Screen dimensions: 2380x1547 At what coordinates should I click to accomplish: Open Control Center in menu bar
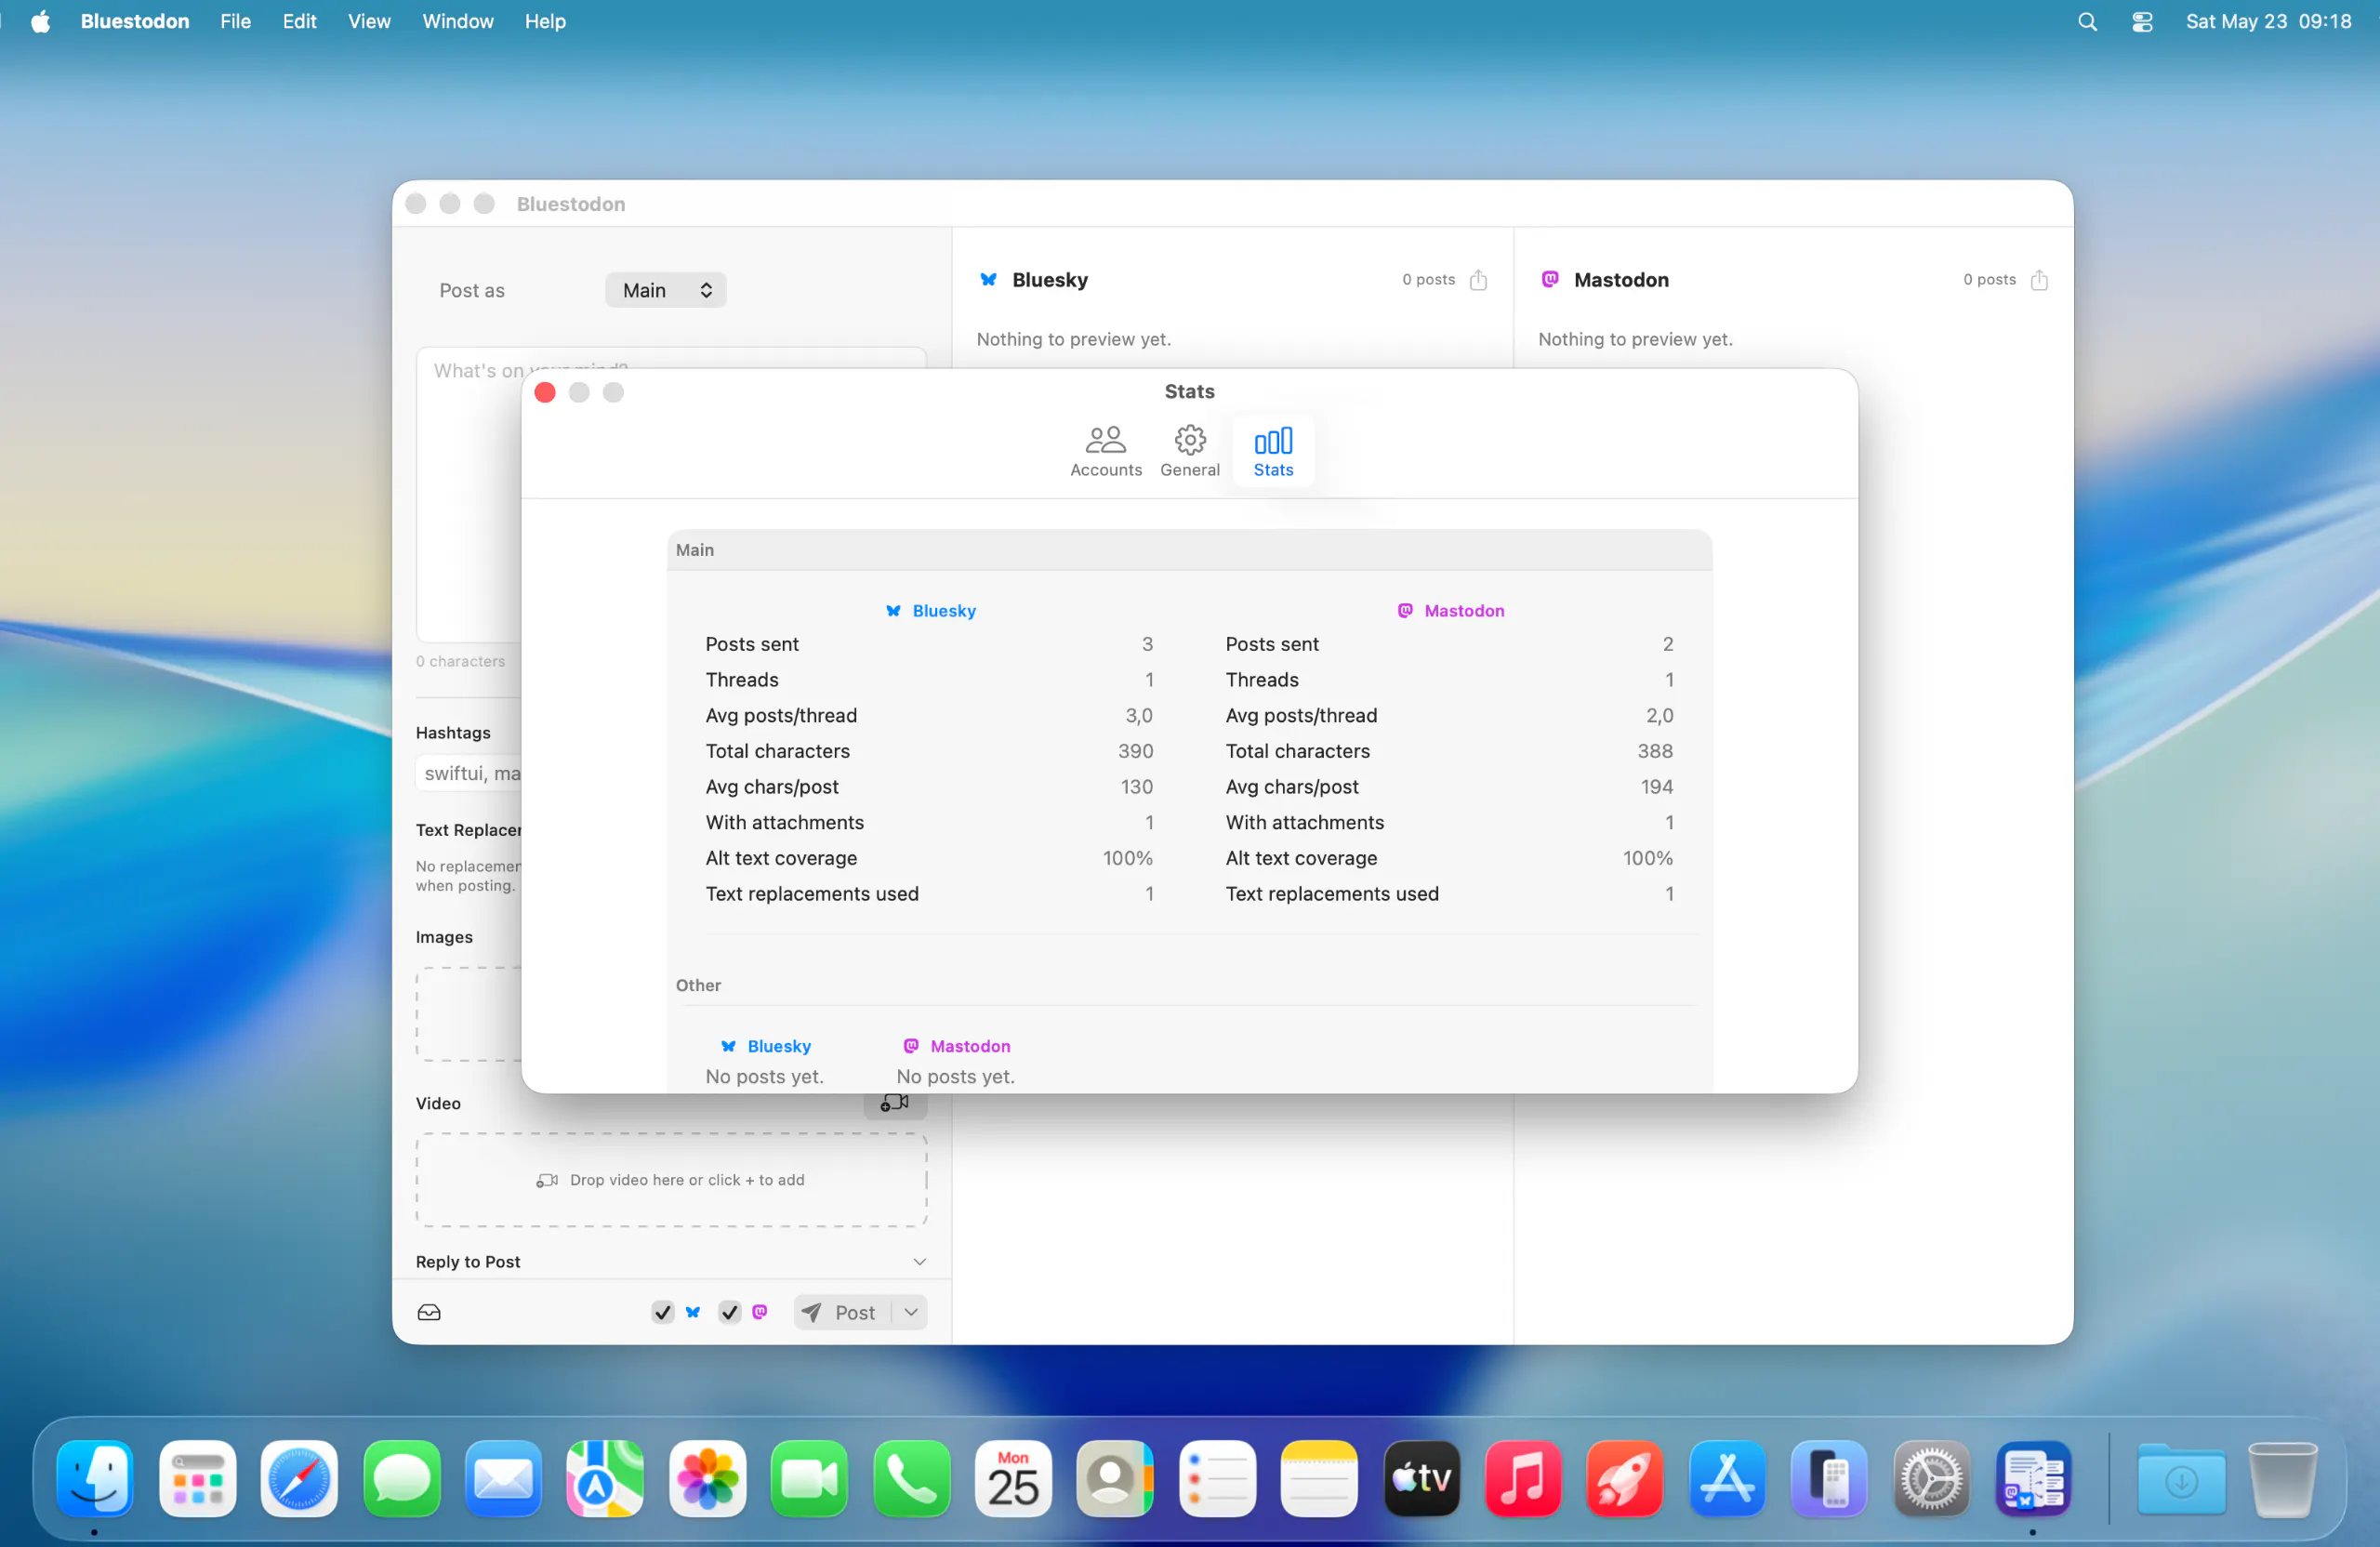pos(2141,21)
